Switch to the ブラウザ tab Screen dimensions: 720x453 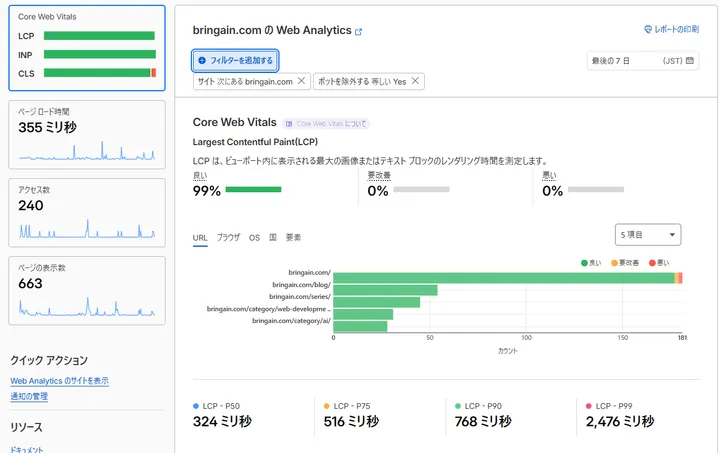coord(228,238)
